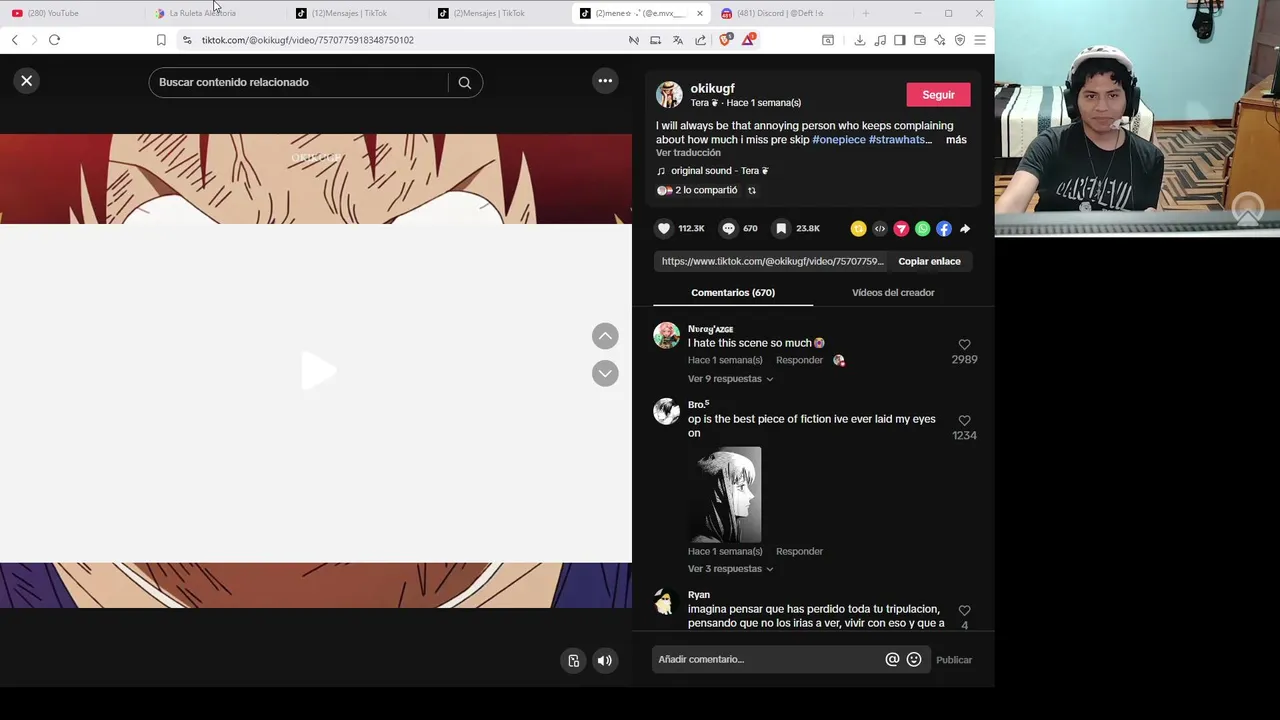
Task: Open Brave wallet icon
Action: [920, 40]
